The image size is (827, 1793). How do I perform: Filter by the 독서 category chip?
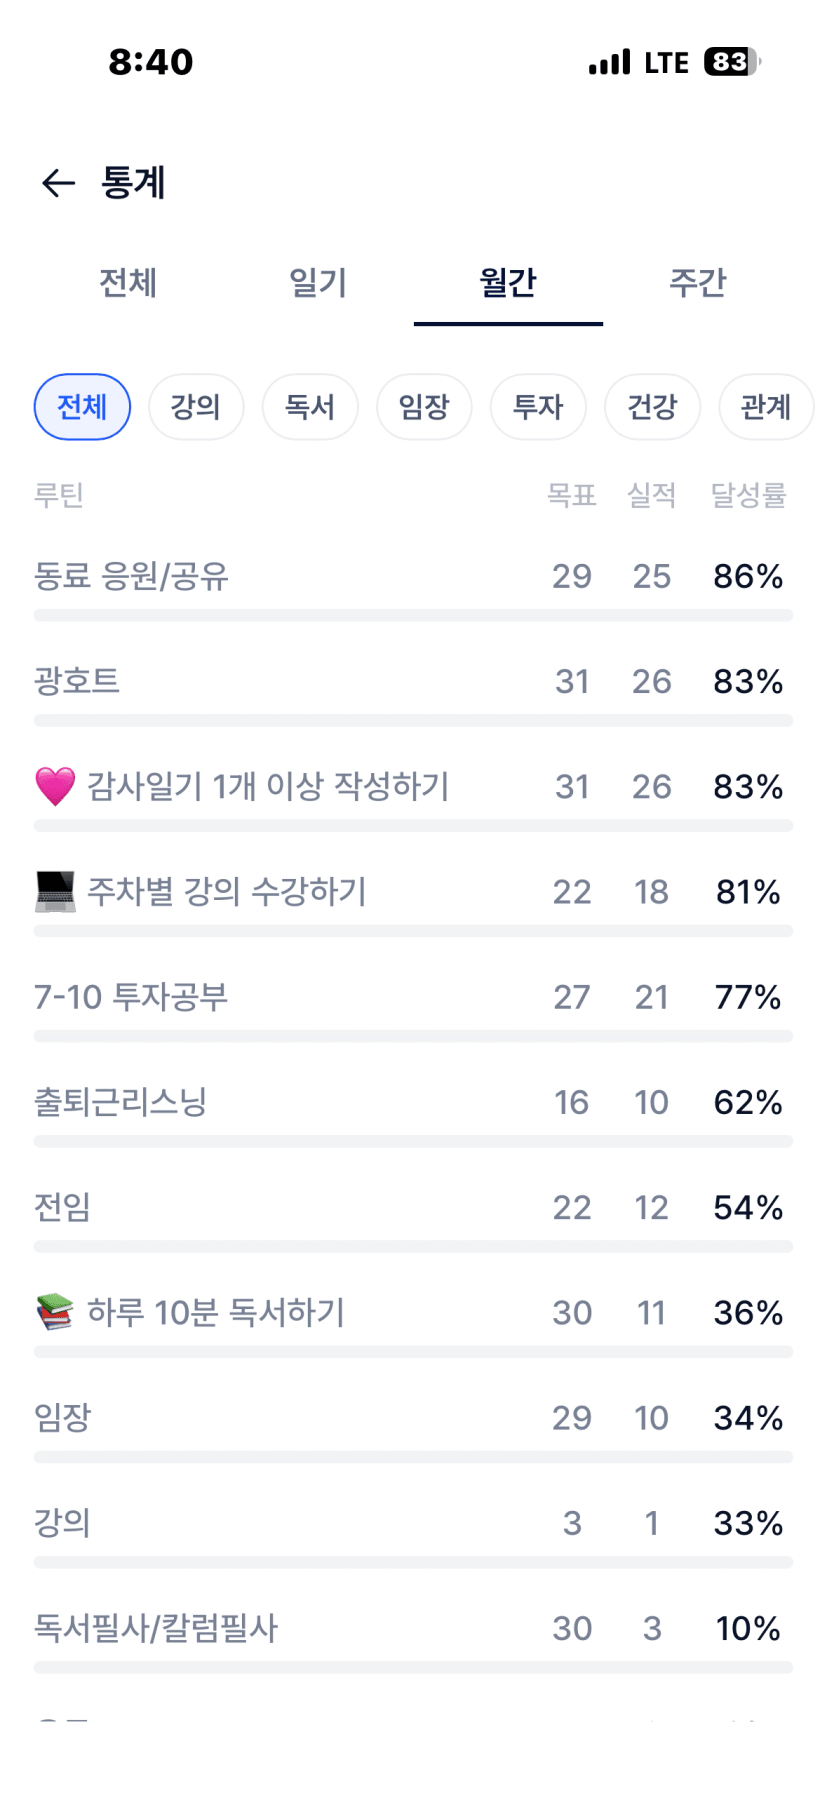click(x=310, y=407)
